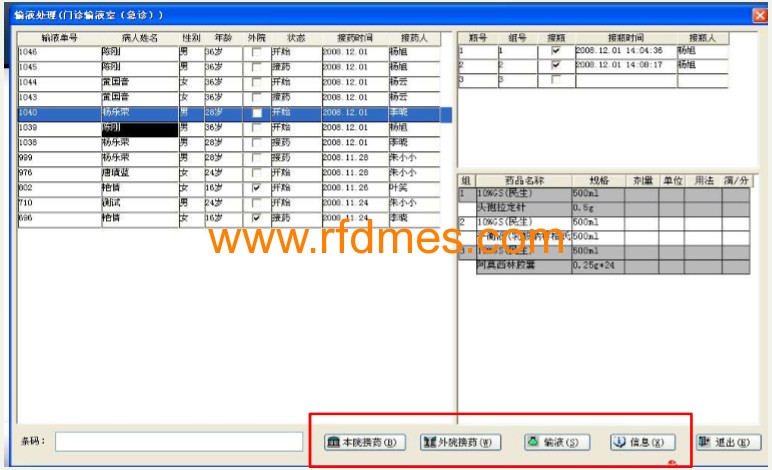Click the 输液单号 column header
The height and width of the screenshot is (470, 772).
click(60, 38)
